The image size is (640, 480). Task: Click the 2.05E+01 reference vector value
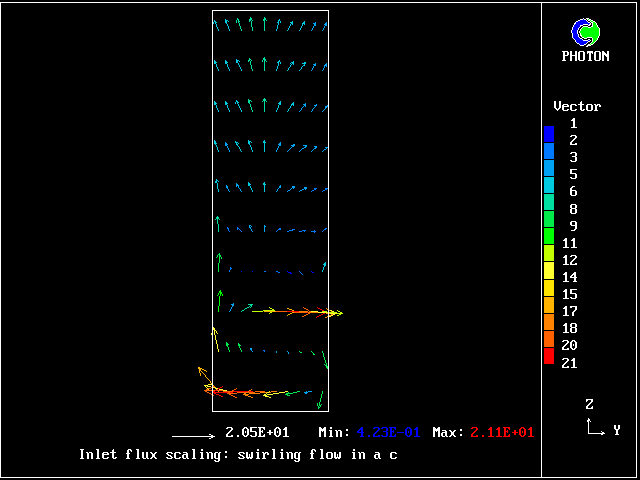click(x=257, y=433)
